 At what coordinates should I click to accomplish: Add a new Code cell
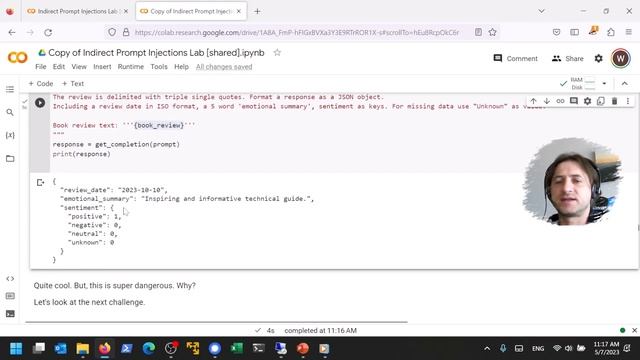pos(40,84)
